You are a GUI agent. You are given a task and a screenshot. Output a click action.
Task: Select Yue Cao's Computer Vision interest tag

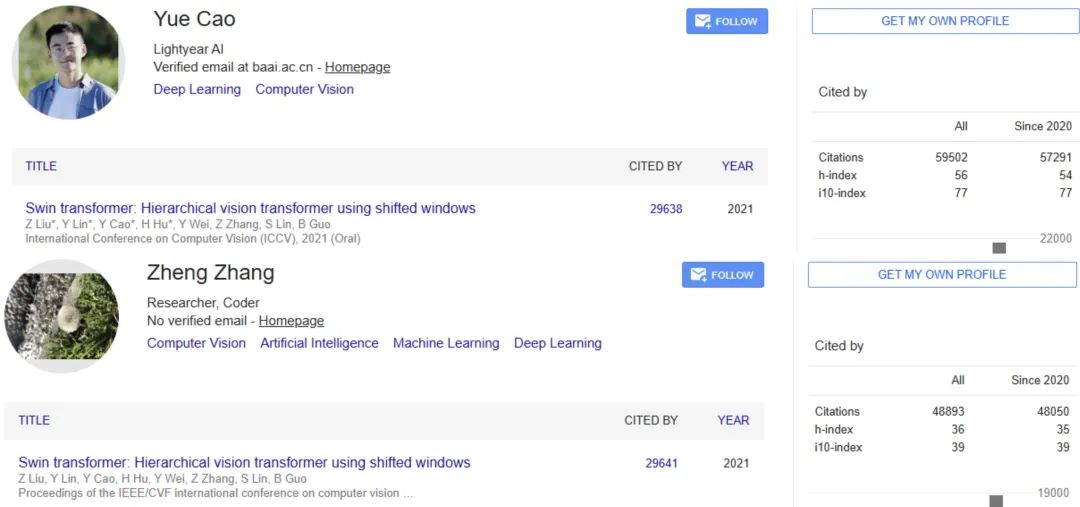304,89
